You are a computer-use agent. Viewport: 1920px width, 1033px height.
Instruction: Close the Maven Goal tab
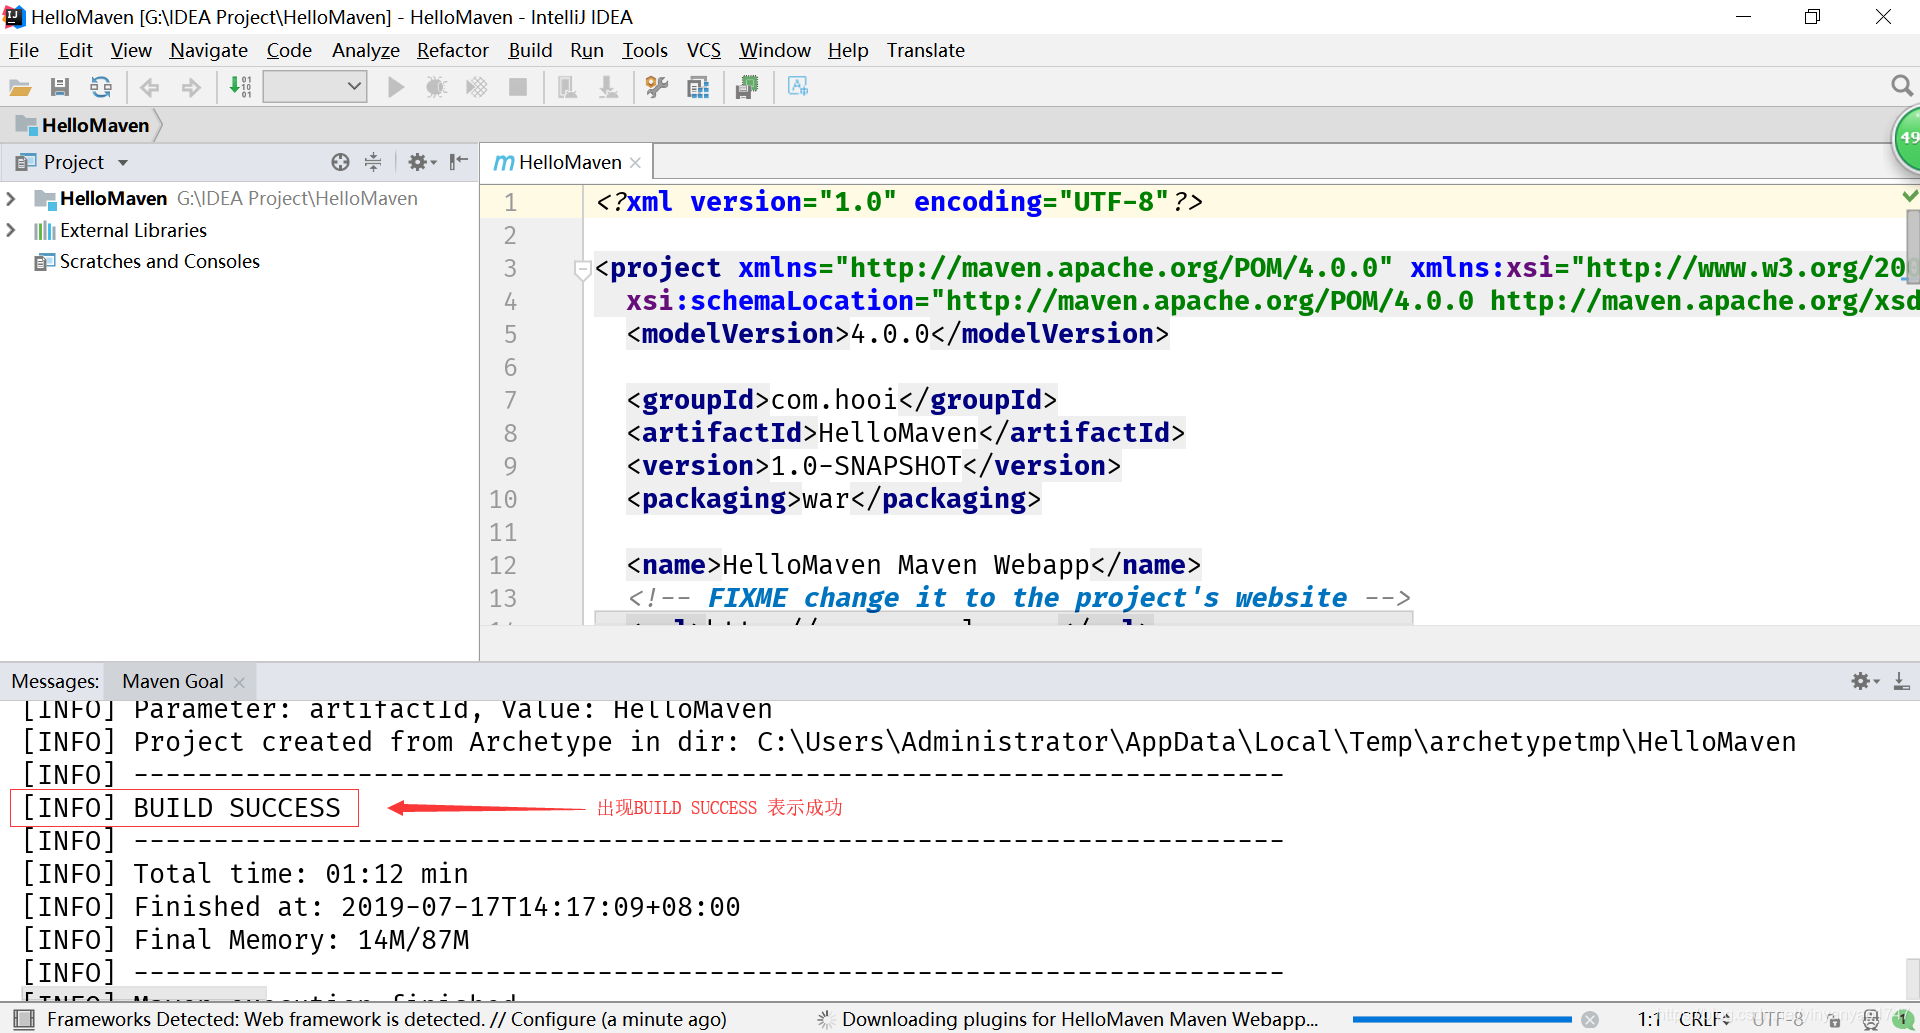tap(239, 682)
